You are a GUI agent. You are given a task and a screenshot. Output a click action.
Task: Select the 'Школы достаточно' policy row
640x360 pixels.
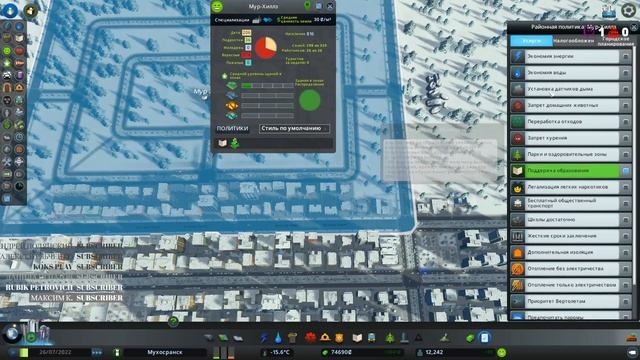coord(571,220)
